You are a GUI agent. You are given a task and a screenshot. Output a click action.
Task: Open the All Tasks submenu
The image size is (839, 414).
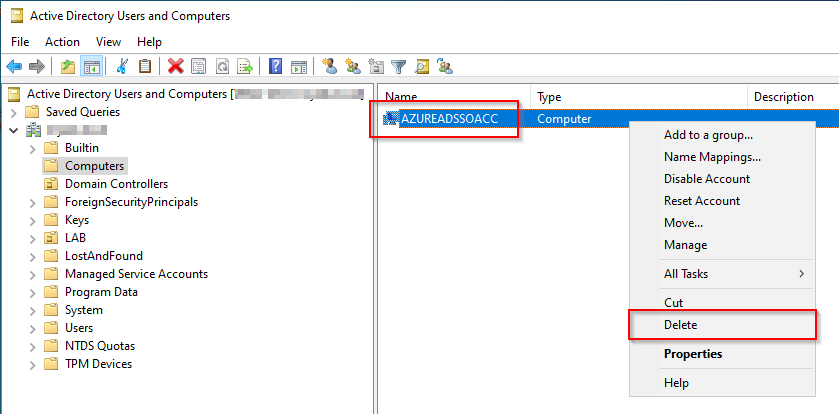[722, 274]
